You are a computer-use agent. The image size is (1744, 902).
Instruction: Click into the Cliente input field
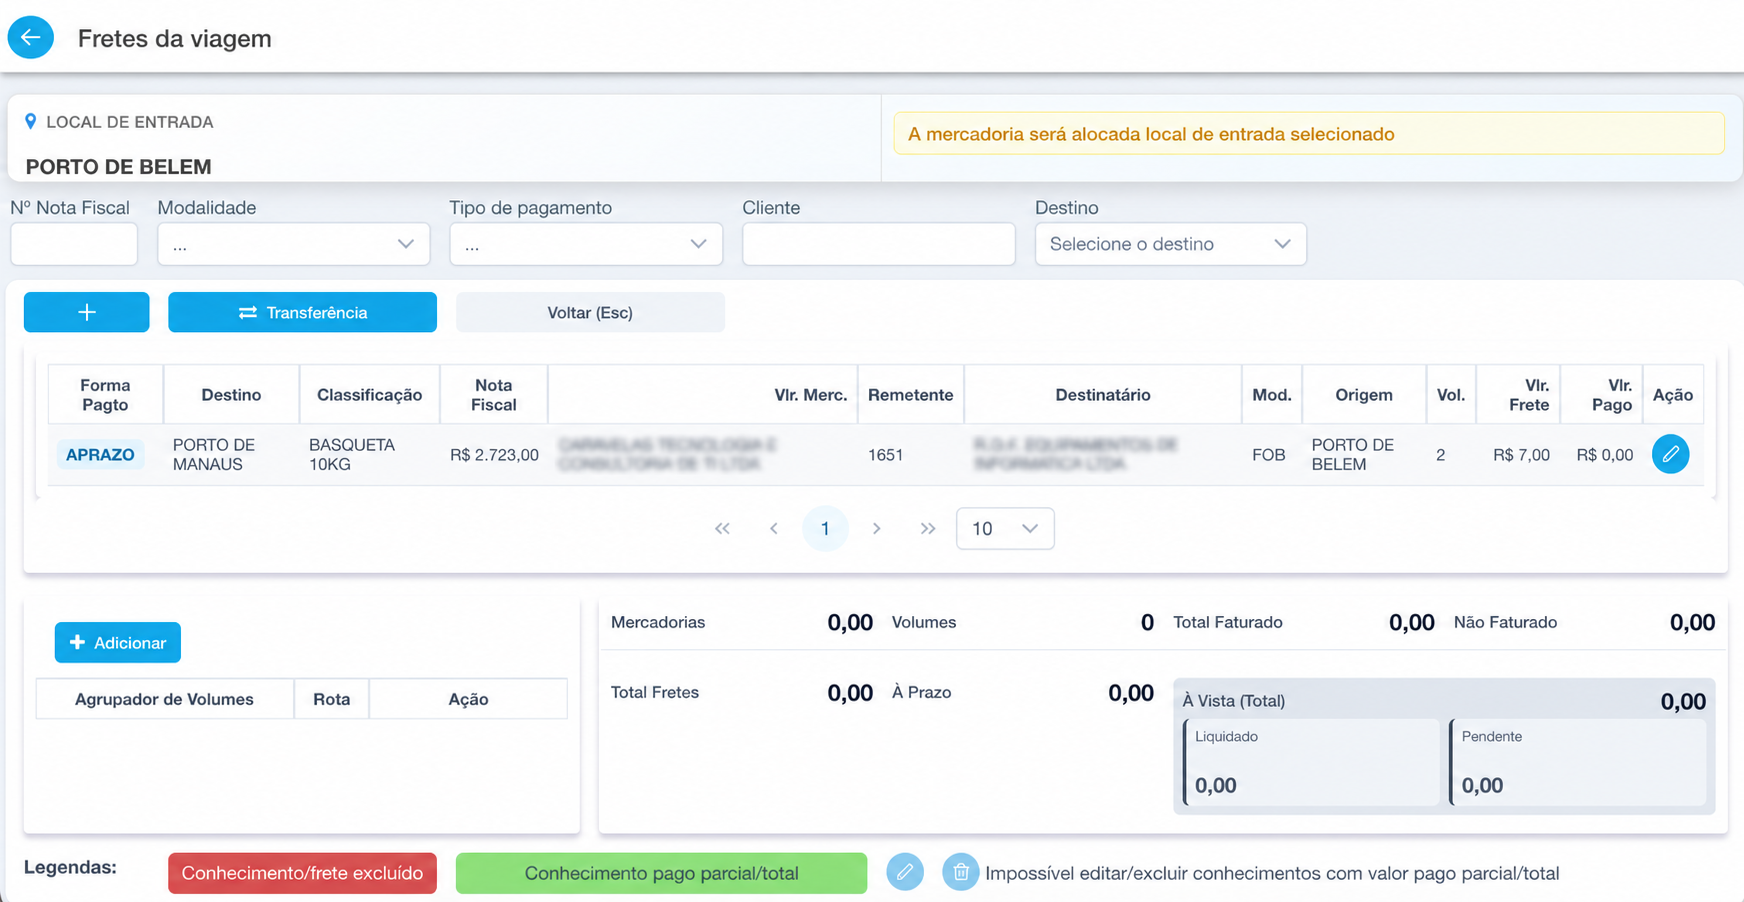(878, 244)
